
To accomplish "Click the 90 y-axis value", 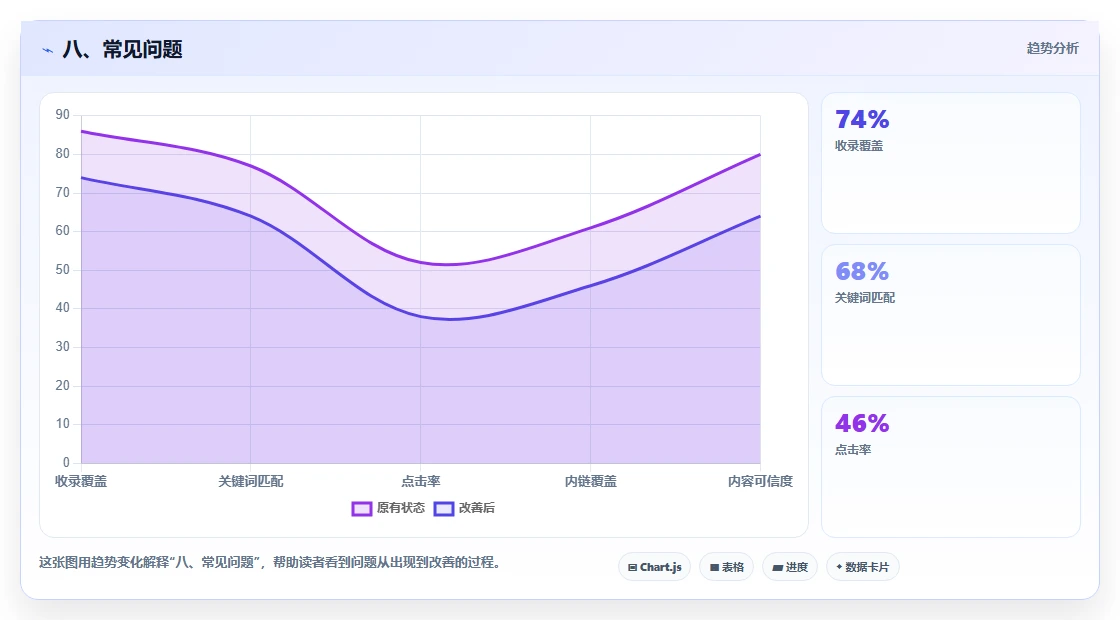I will click(63, 115).
